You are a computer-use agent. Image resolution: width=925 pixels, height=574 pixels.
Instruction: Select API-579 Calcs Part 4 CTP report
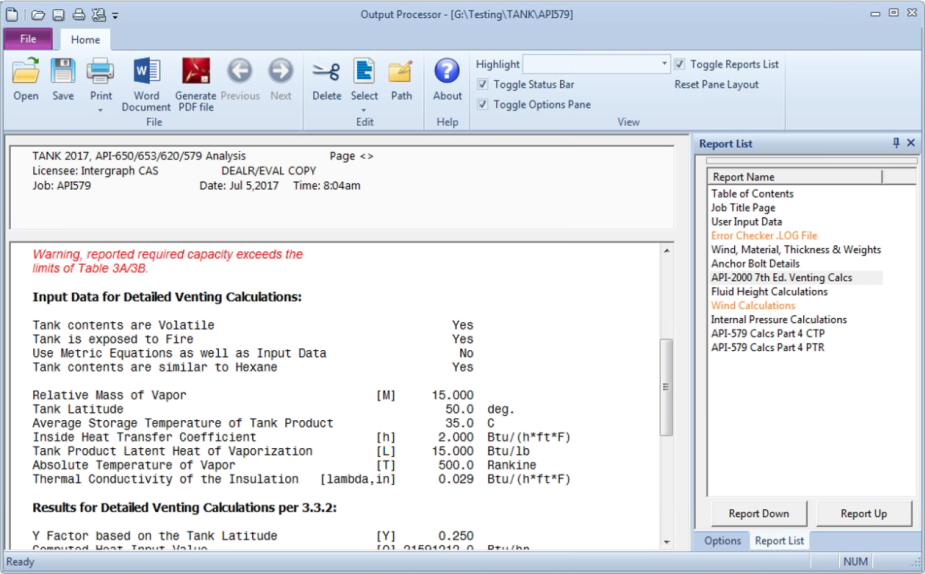tap(767, 333)
